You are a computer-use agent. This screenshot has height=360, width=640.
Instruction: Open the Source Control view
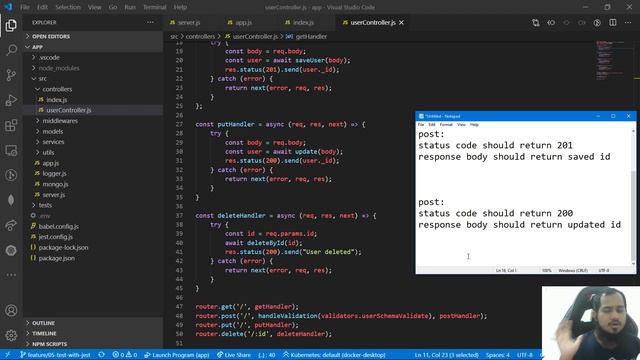pyautogui.click(x=11, y=75)
